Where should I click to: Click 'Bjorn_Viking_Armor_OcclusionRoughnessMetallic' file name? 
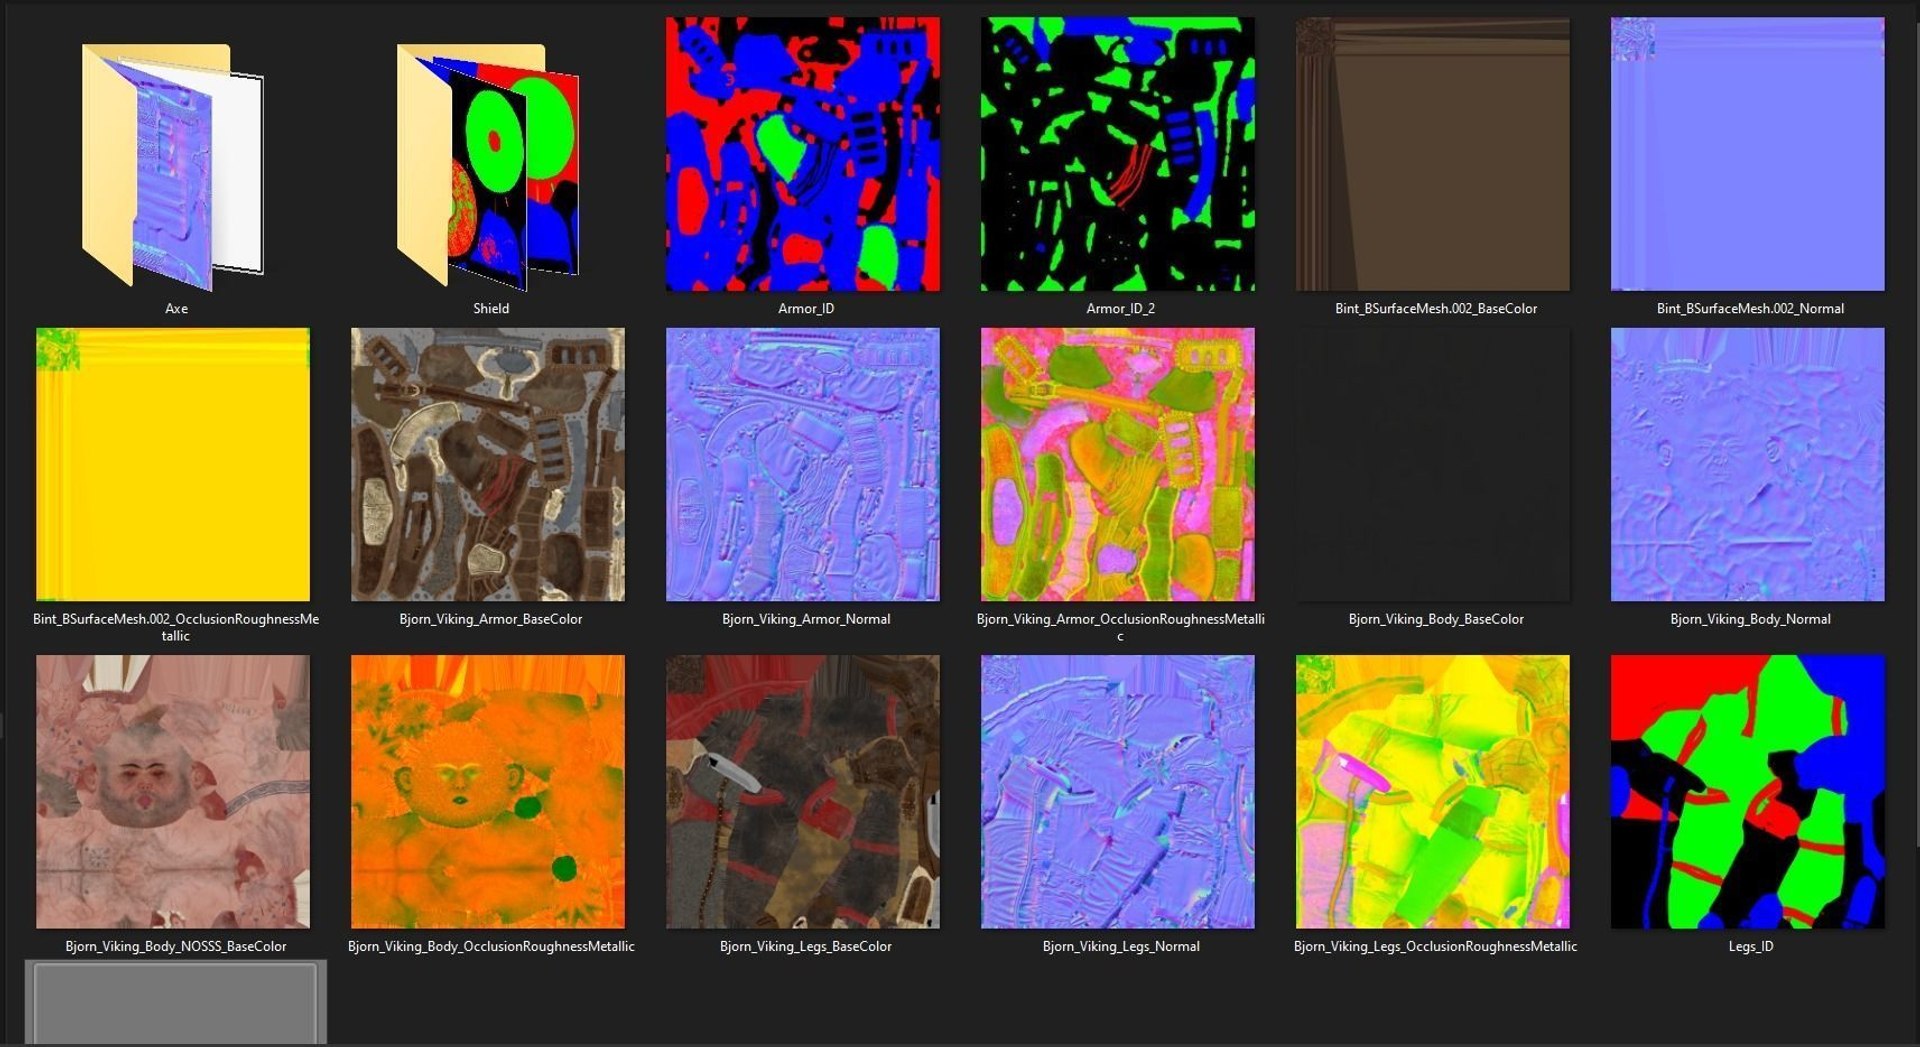point(1121,627)
